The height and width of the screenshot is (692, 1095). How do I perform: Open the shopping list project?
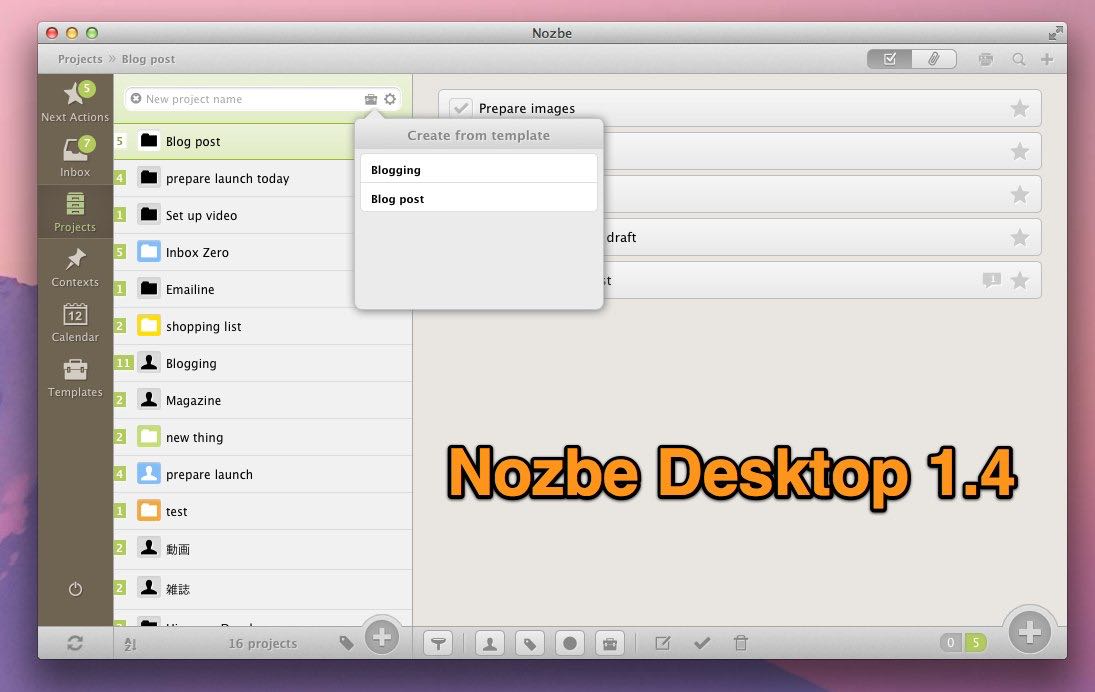point(263,326)
